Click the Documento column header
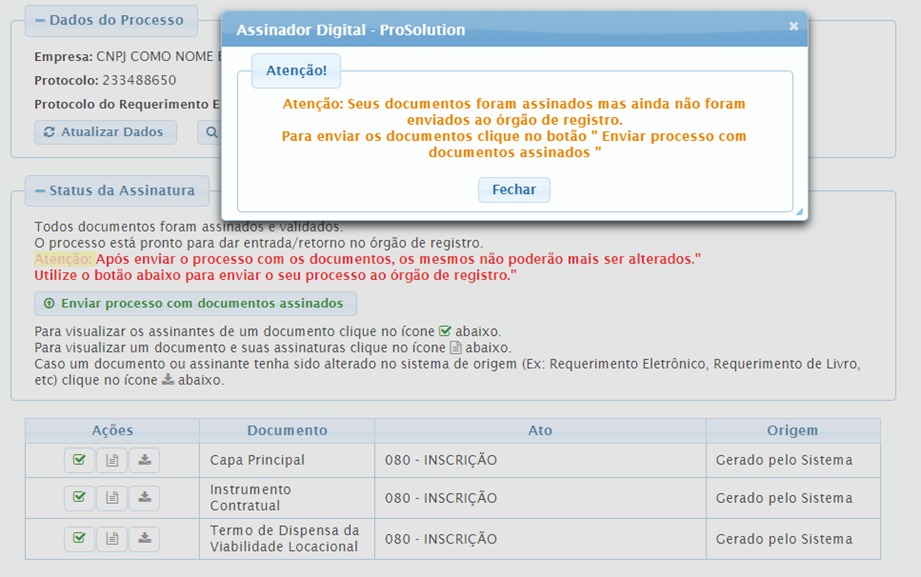921x577 pixels. 287,430
